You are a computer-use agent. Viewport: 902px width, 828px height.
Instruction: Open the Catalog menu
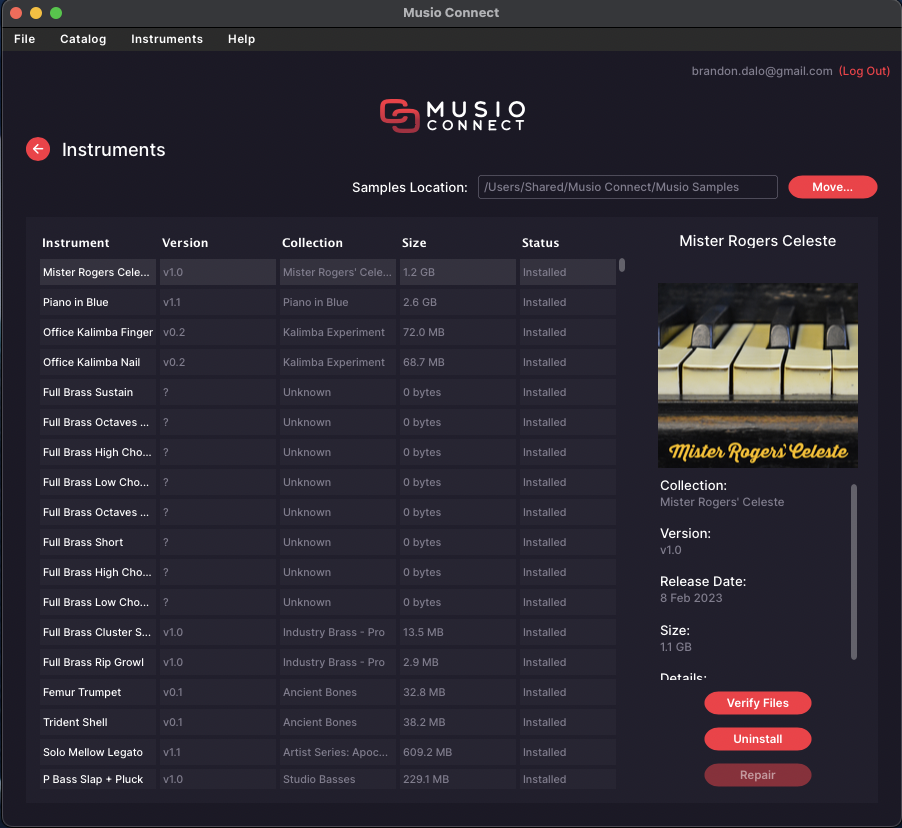(83, 39)
